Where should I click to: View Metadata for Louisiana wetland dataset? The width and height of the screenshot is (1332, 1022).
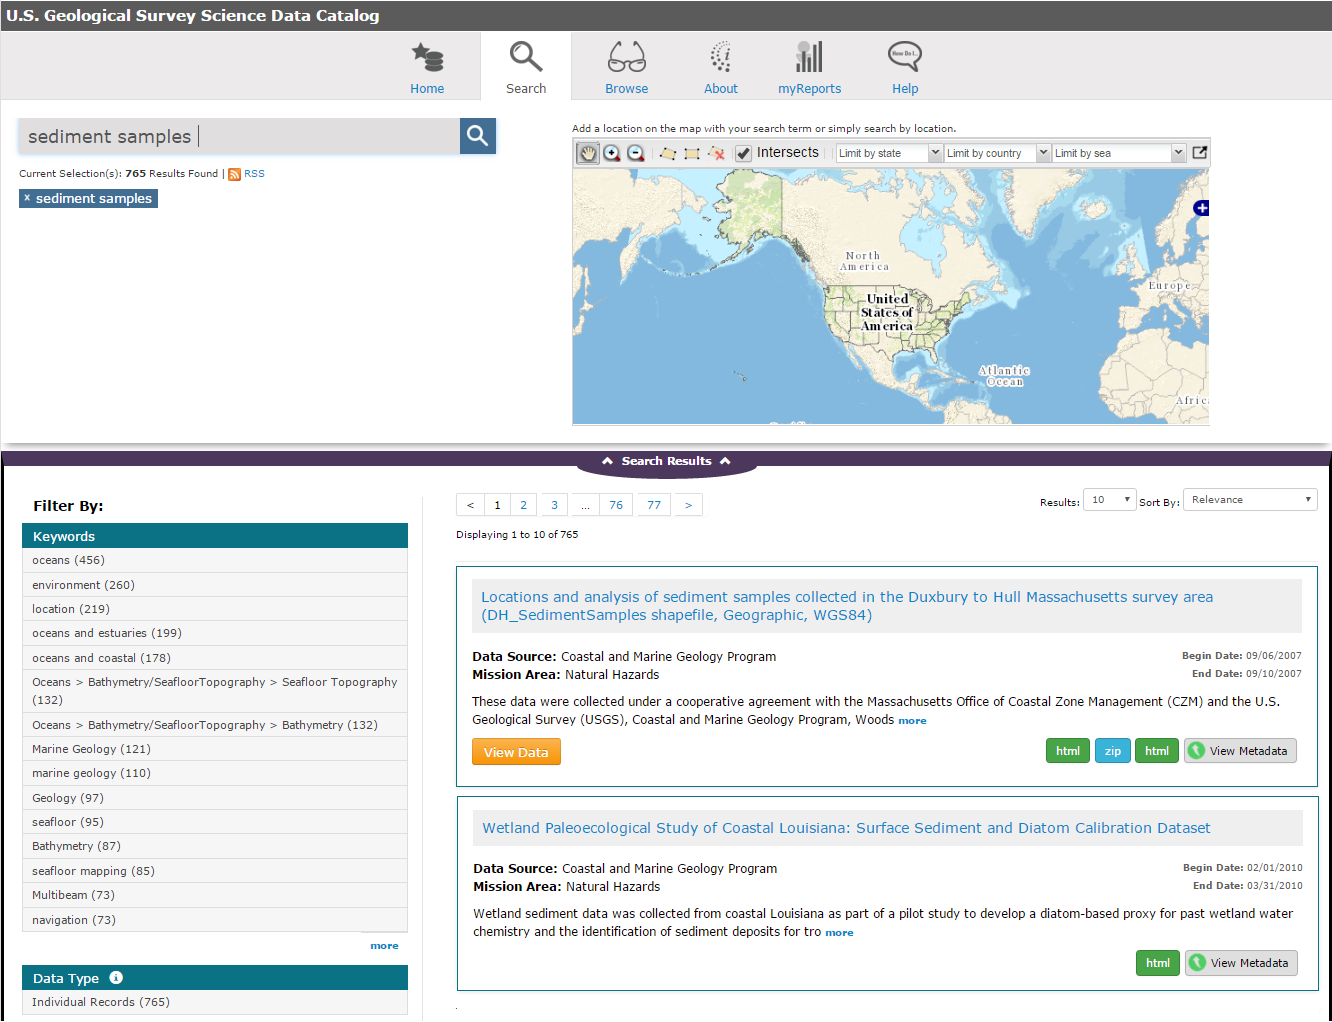pyautogui.click(x=1241, y=963)
